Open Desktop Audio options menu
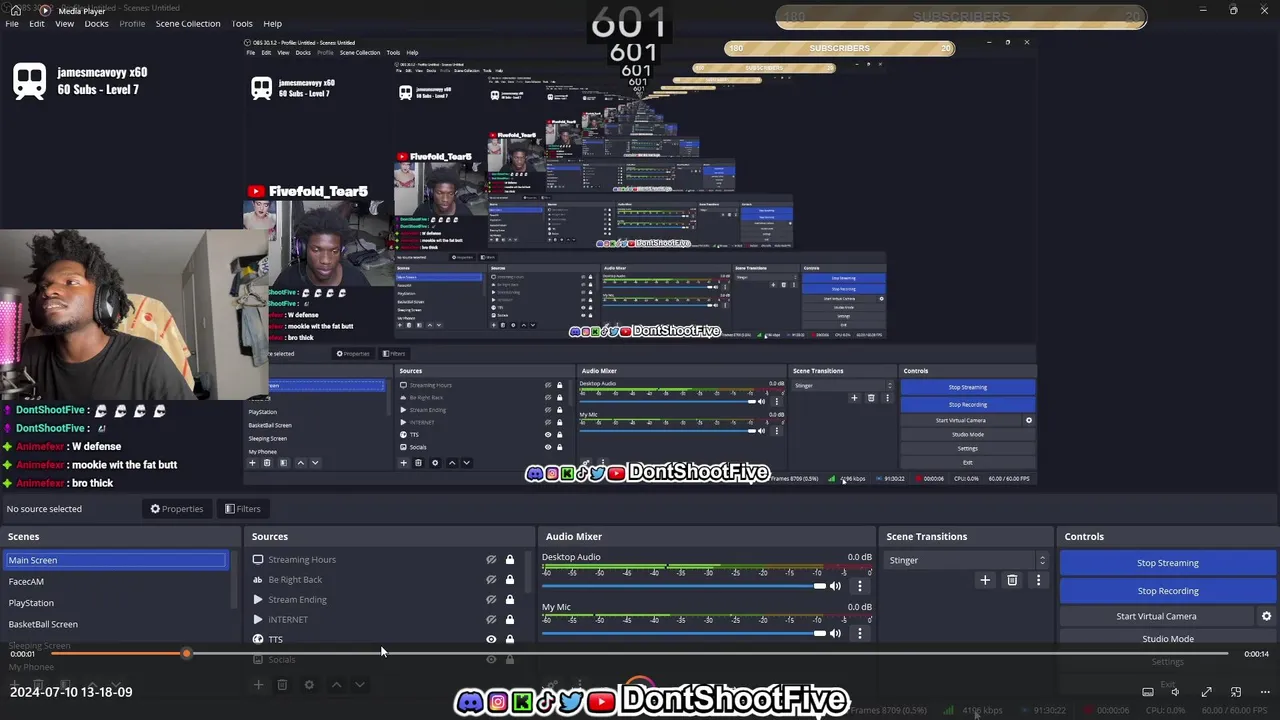The height and width of the screenshot is (720, 1280). 860,586
